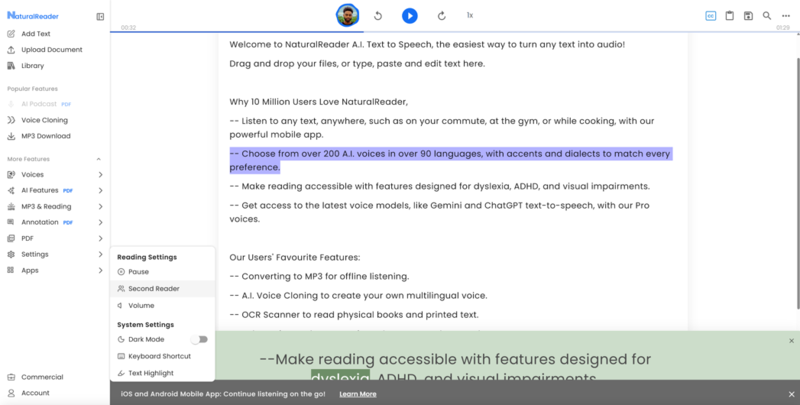The height and width of the screenshot is (405, 800).
Task: Click the MP3 & Reading icon
Action: pos(11,207)
